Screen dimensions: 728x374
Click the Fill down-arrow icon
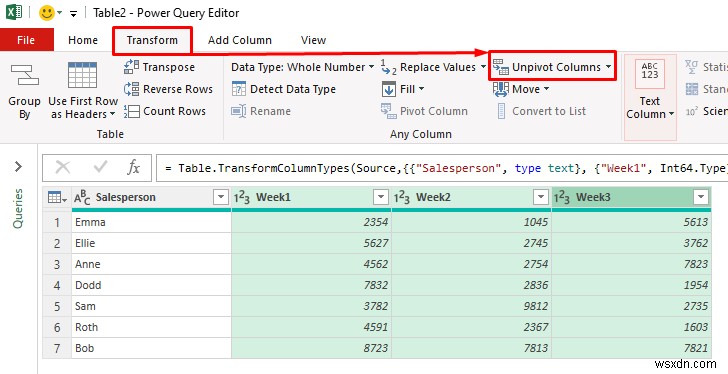click(x=389, y=89)
